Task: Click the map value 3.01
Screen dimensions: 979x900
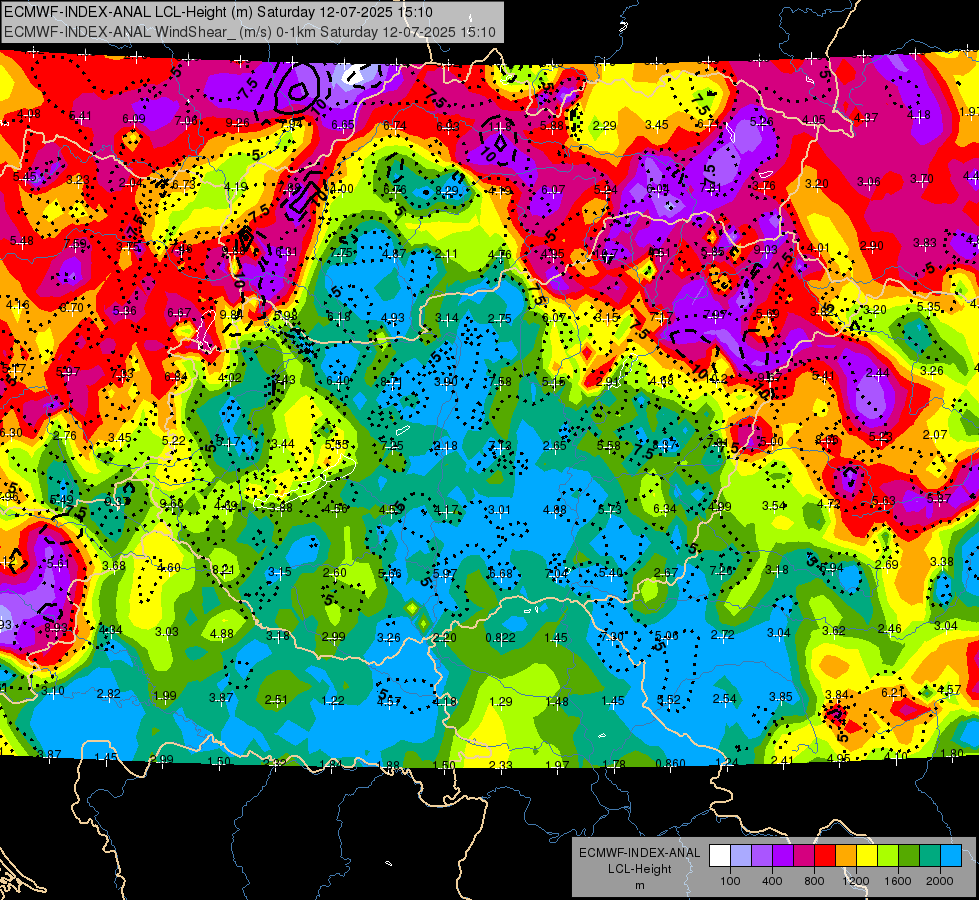Action: tap(499, 510)
